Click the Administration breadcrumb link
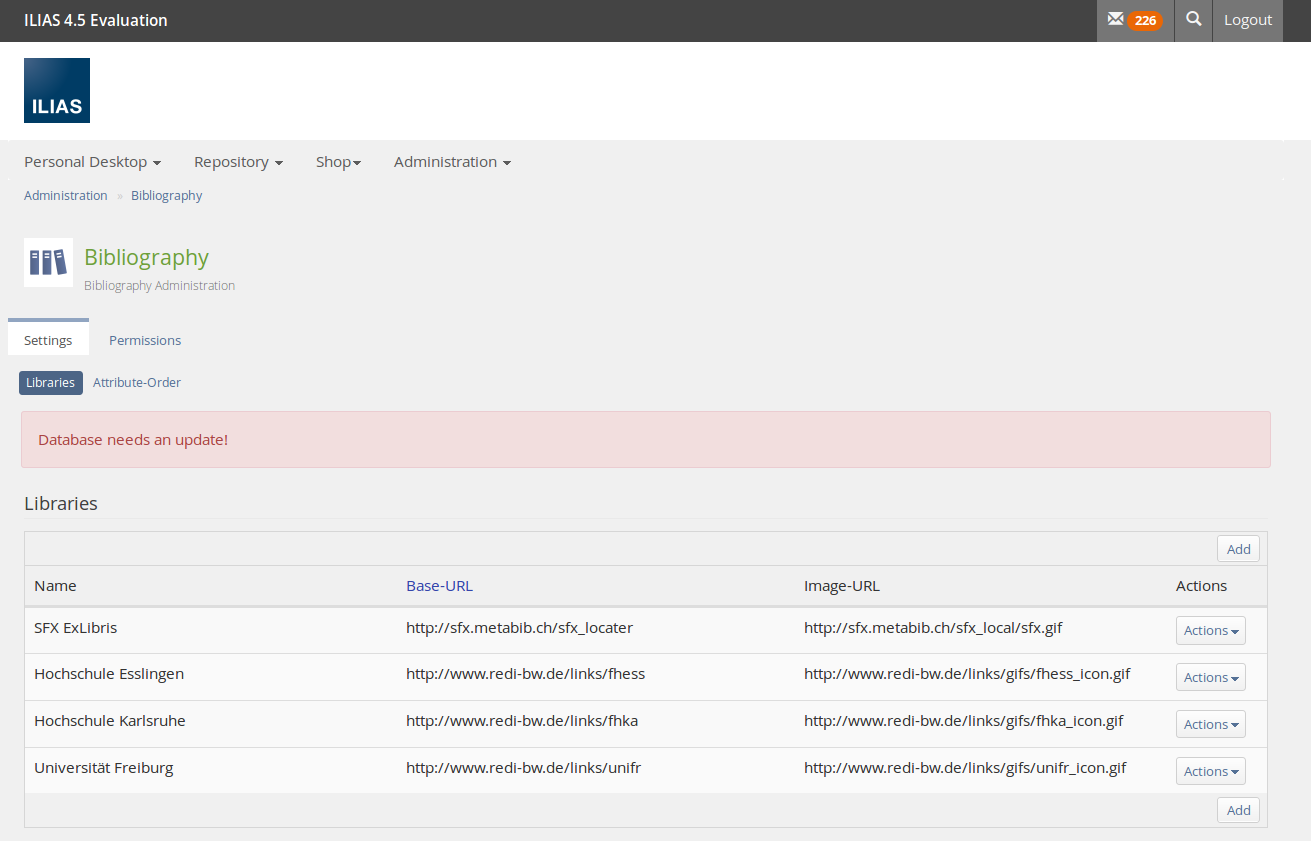The image size is (1311, 841). 66,196
